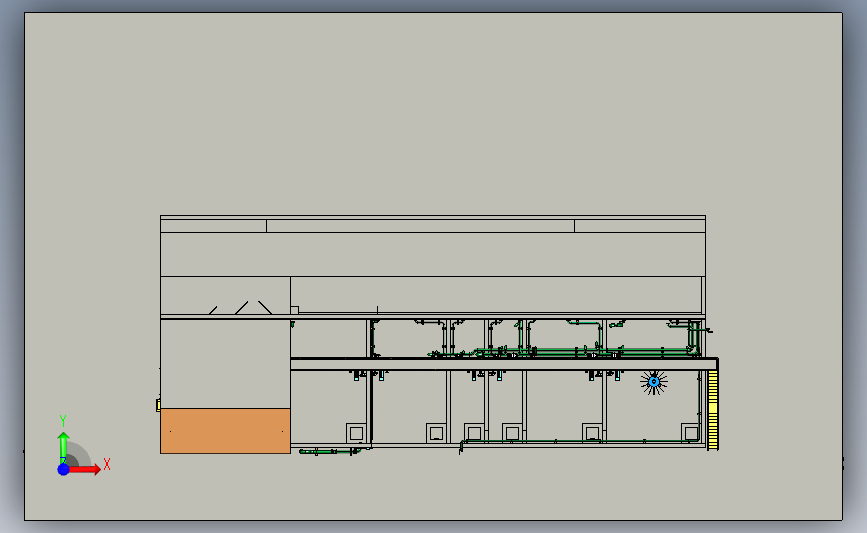
Task: Select the orange filled rectangle
Action: tap(225, 431)
